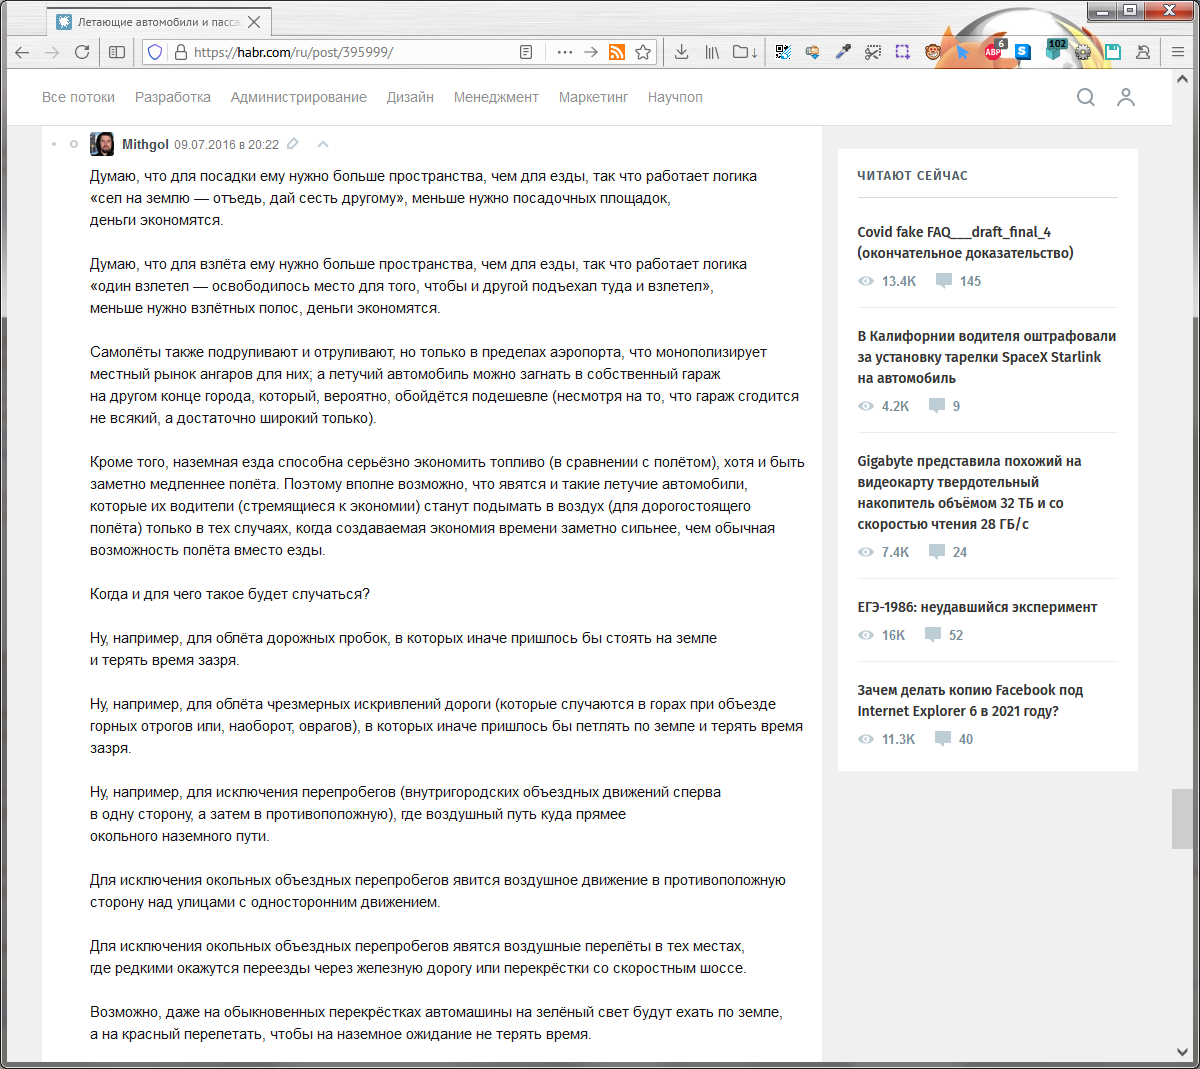Click the vertical scrollbar thumb

pos(1180,820)
